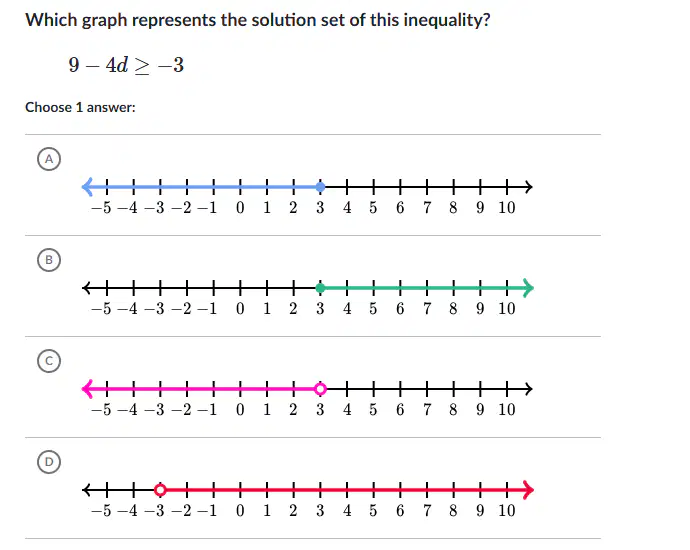Choose answer C radio button
The height and width of the screenshot is (550, 690).
tap(49, 361)
